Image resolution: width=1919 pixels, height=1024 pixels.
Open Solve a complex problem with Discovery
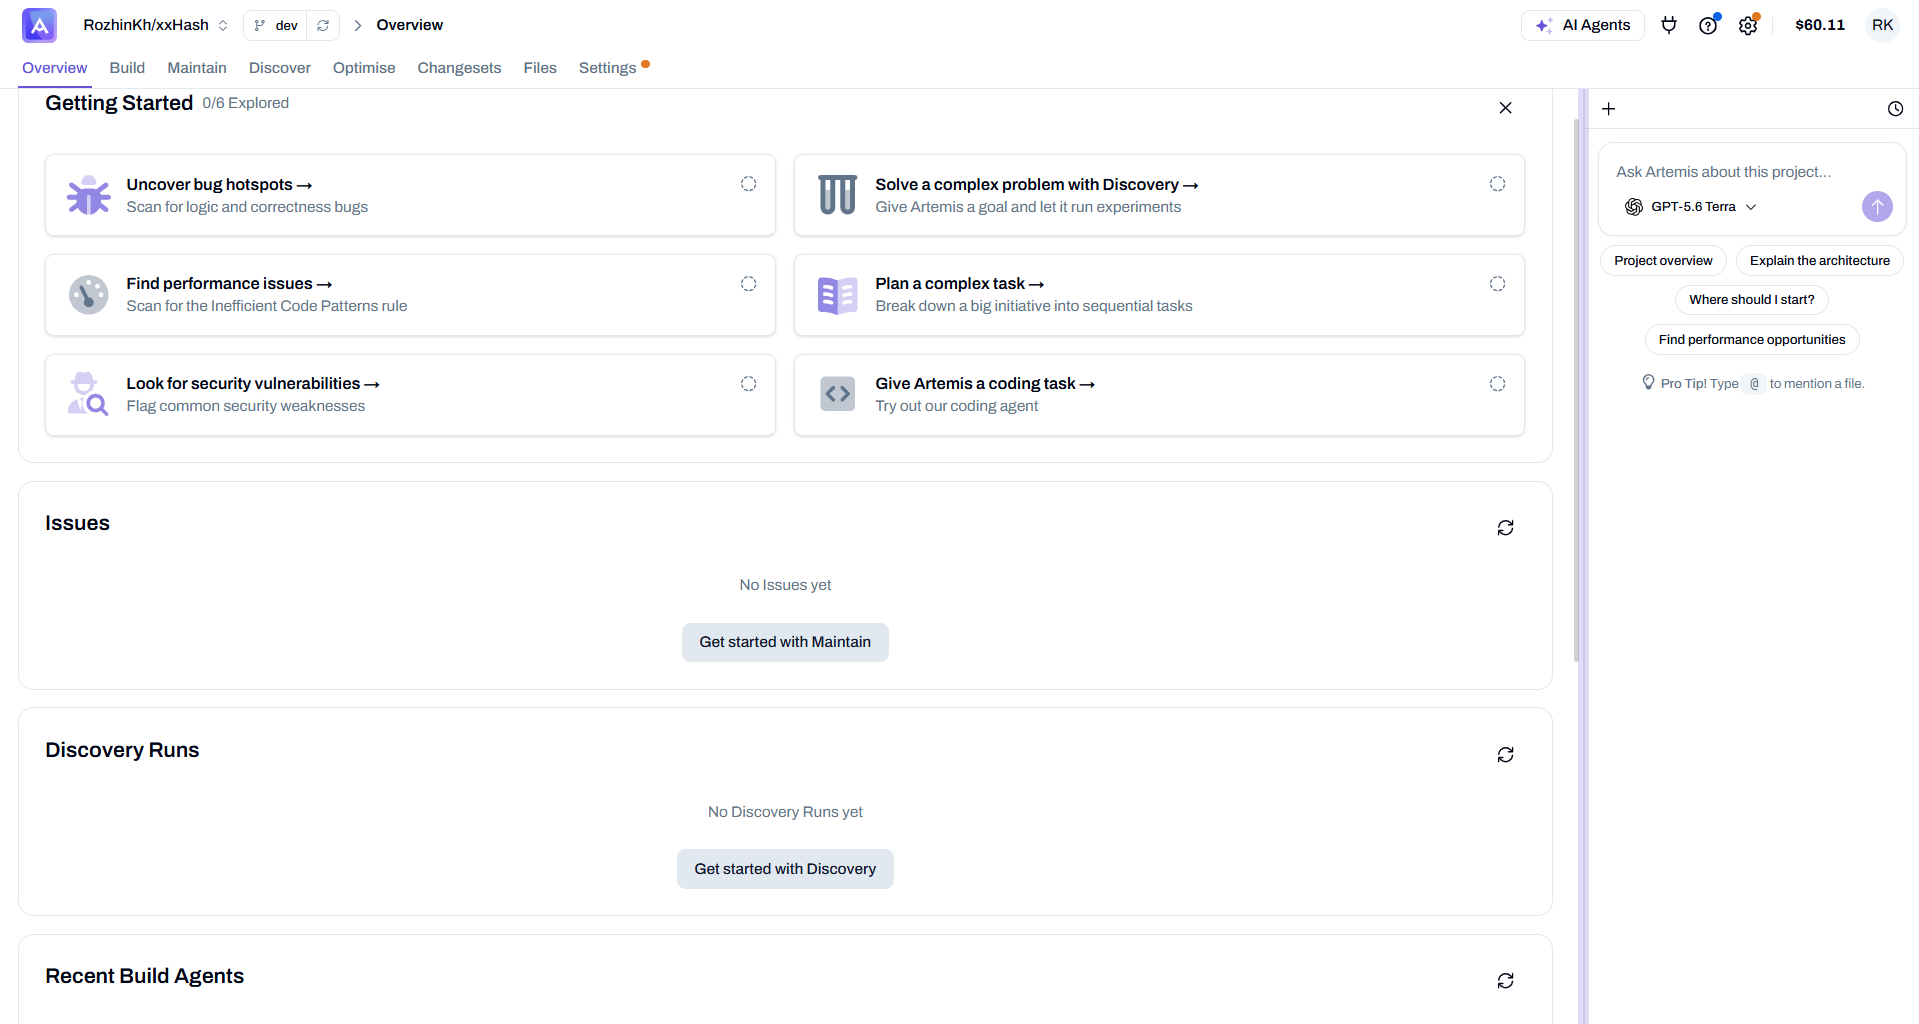[1037, 185]
